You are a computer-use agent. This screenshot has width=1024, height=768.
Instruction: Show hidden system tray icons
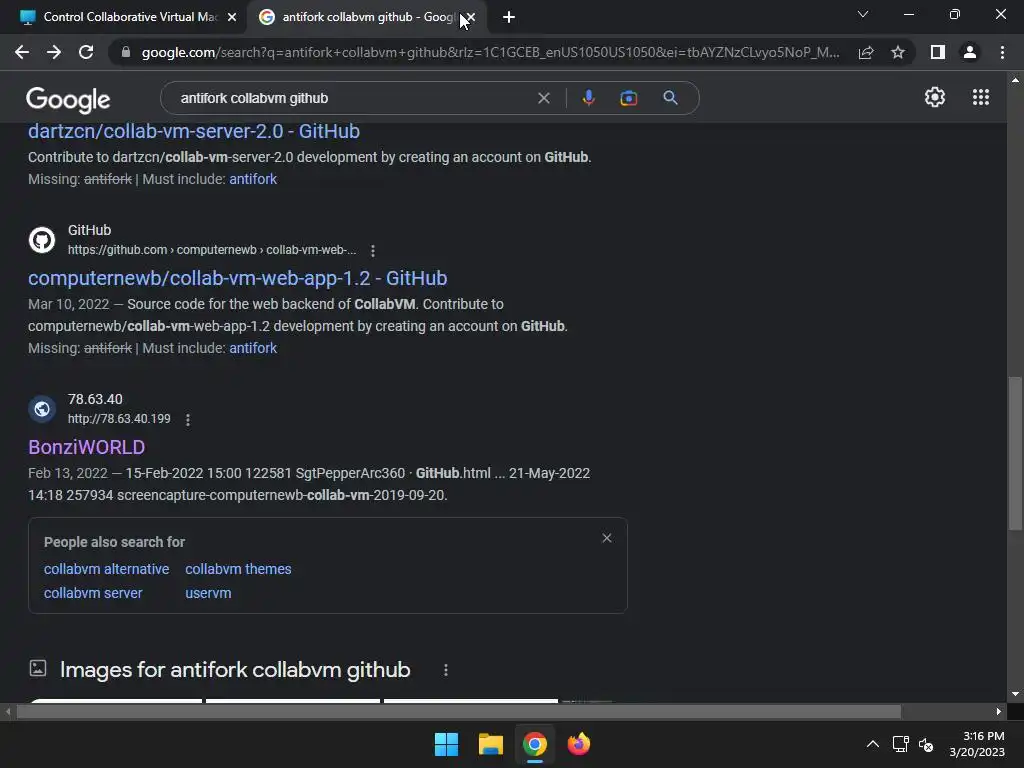click(x=872, y=744)
